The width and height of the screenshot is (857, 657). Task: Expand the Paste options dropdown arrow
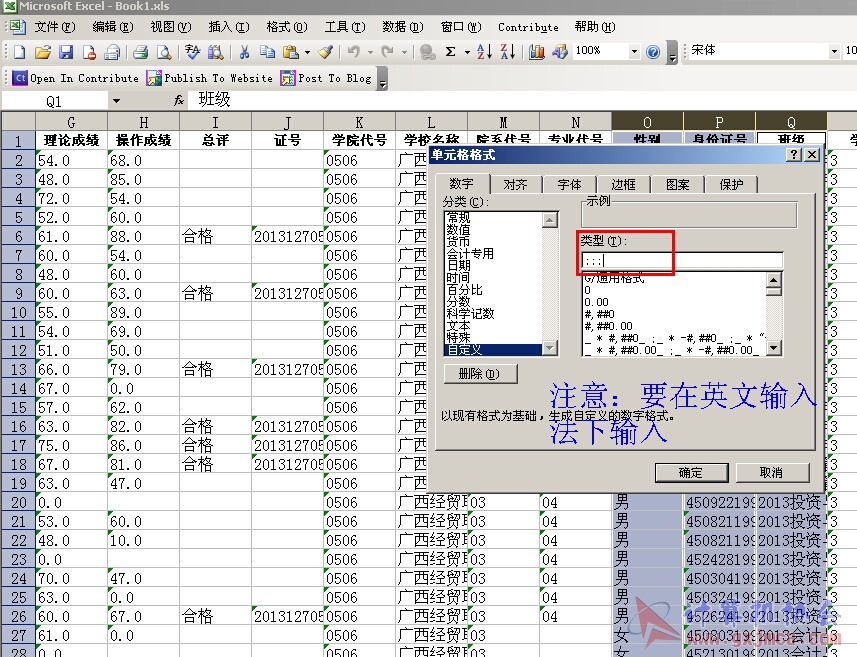[307, 52]
